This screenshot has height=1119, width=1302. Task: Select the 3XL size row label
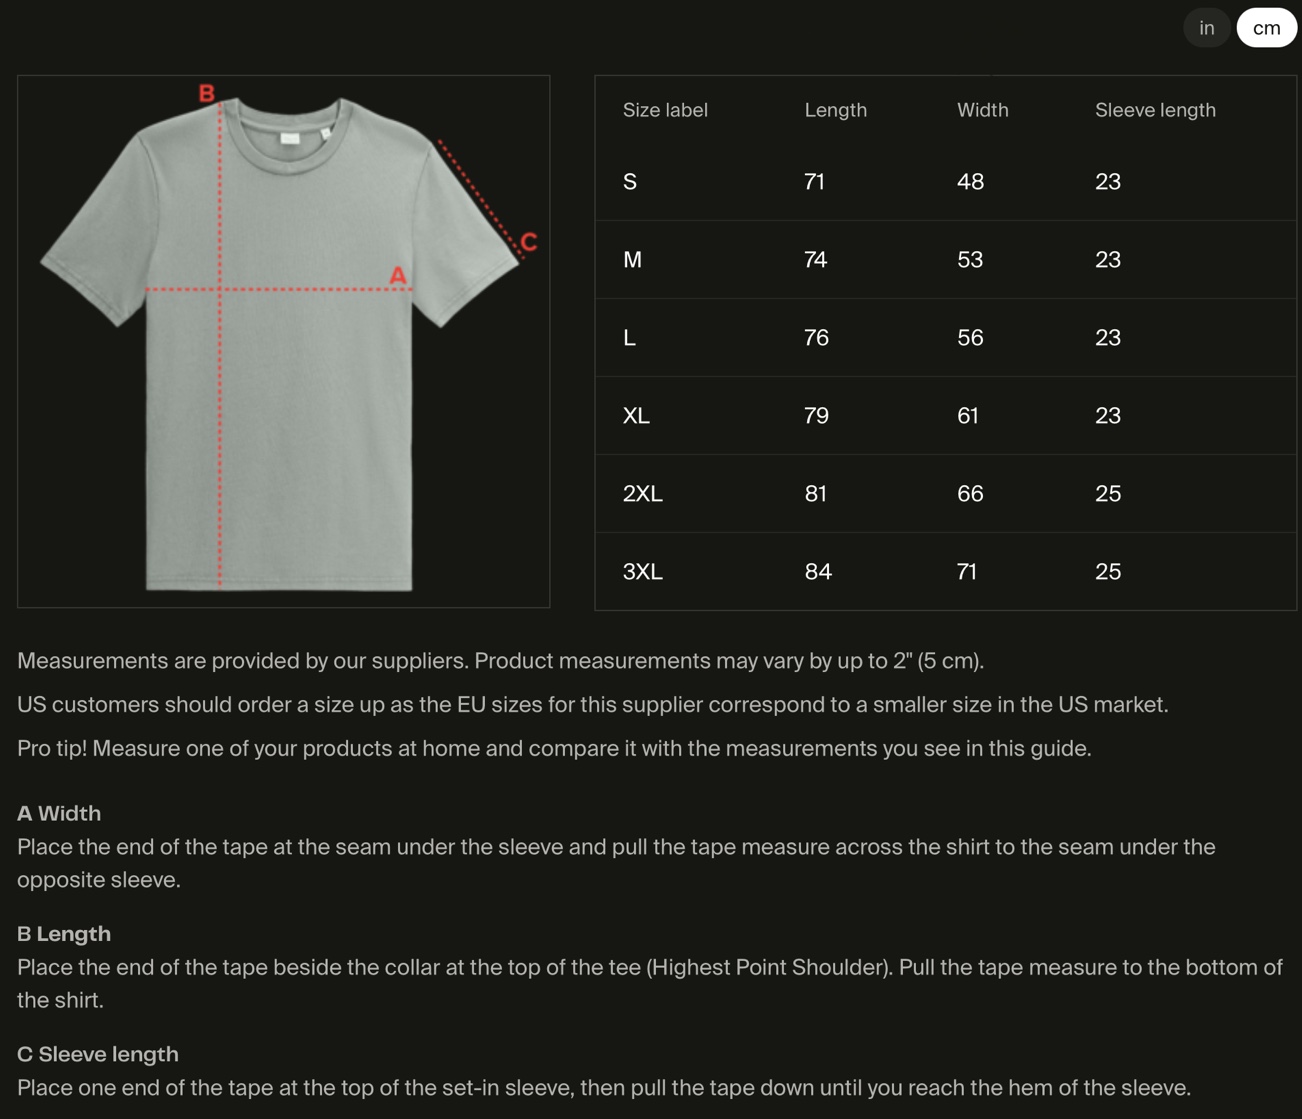(642, 572)
